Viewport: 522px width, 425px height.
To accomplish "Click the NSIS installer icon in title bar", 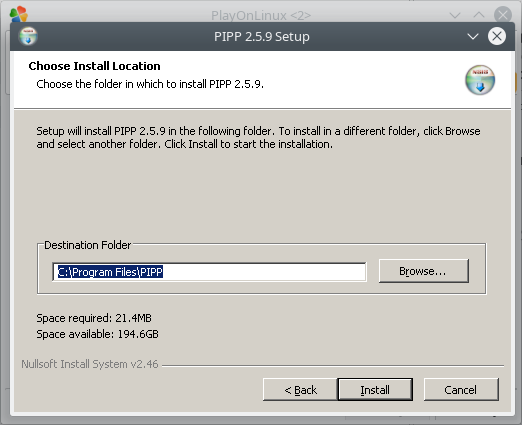I will click(x=28, y=36).
